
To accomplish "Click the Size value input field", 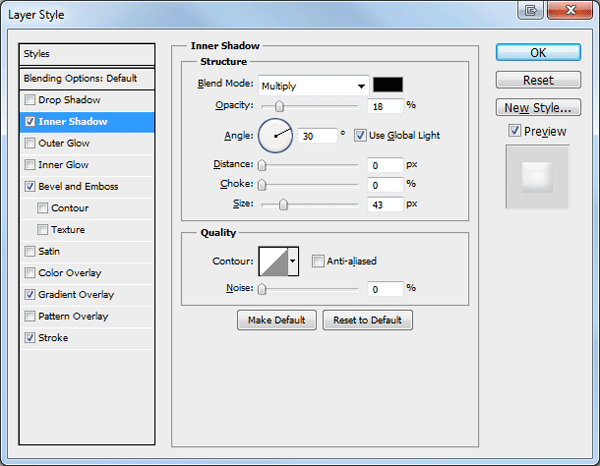I will coord(385,205).
